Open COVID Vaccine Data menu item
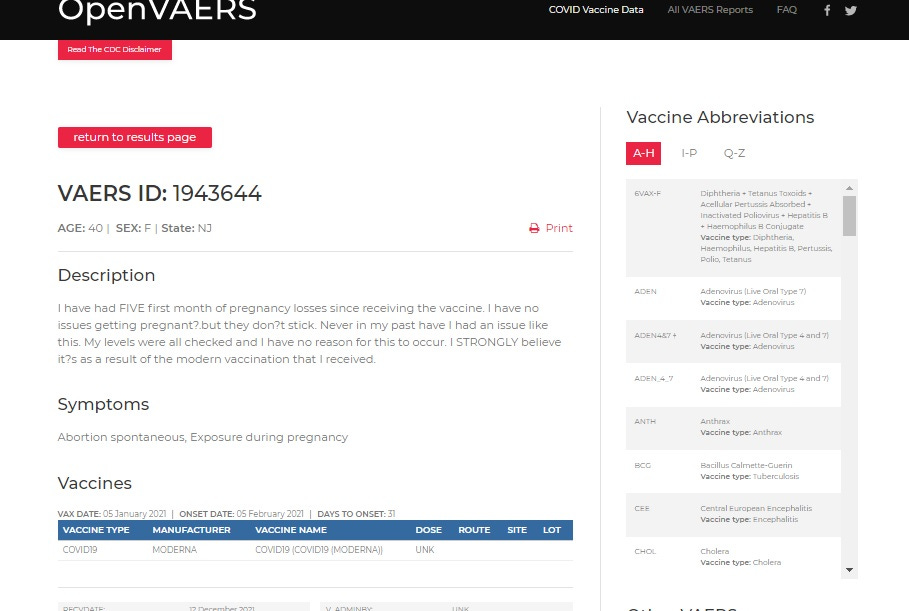 tap(596, 10)
